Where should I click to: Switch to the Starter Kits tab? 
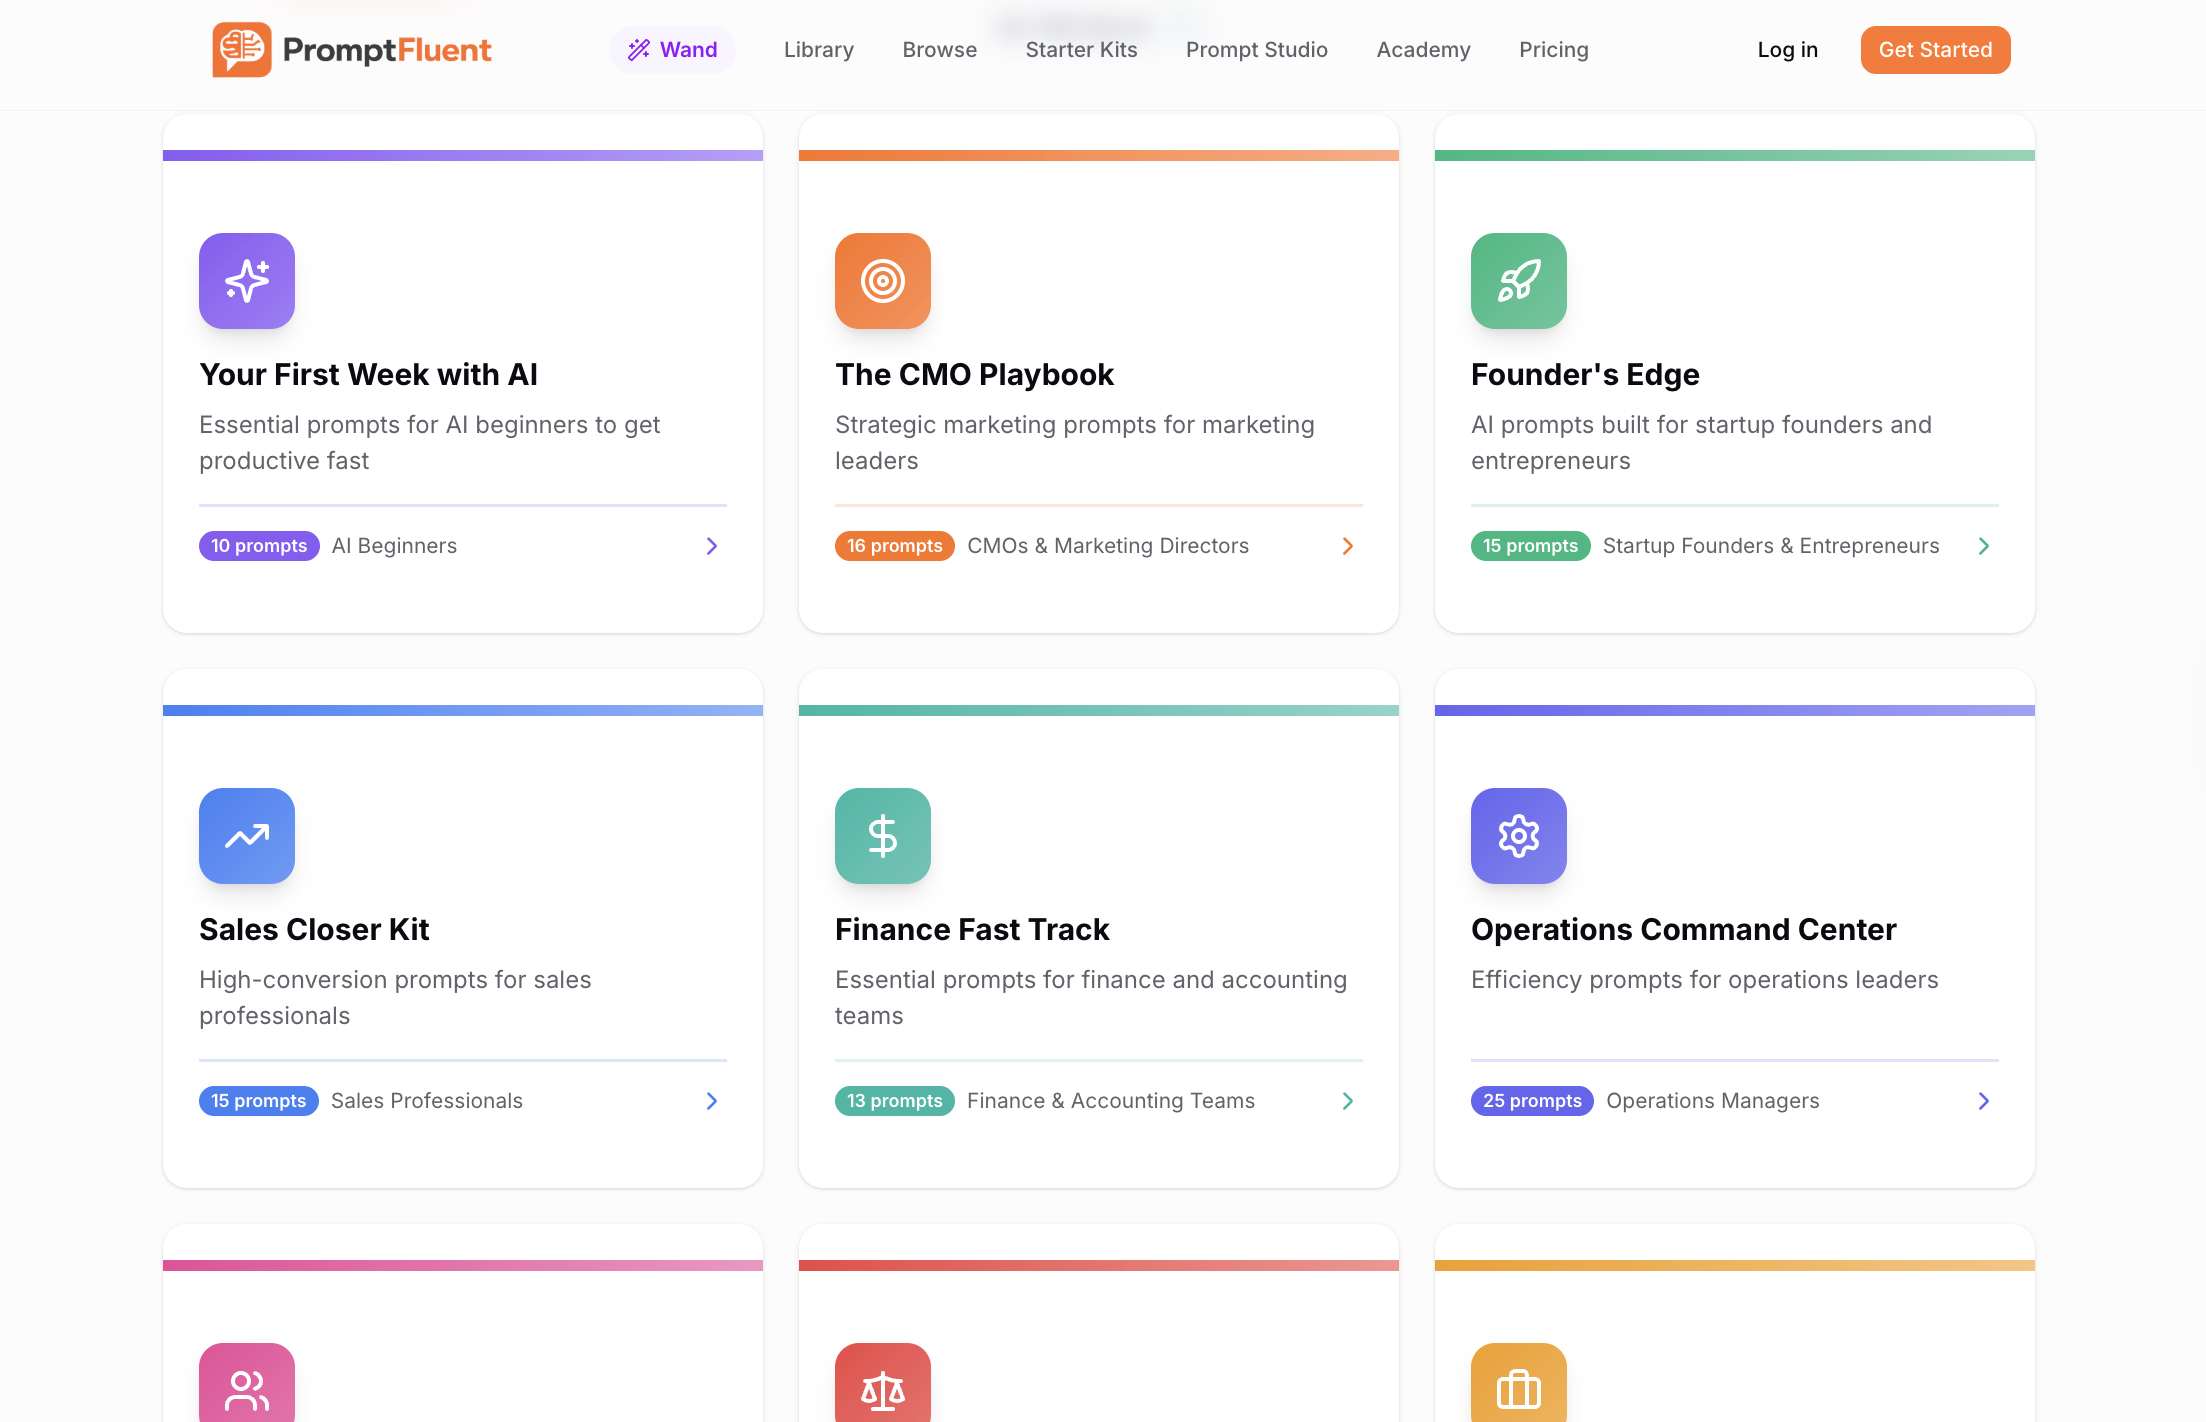1081,49
